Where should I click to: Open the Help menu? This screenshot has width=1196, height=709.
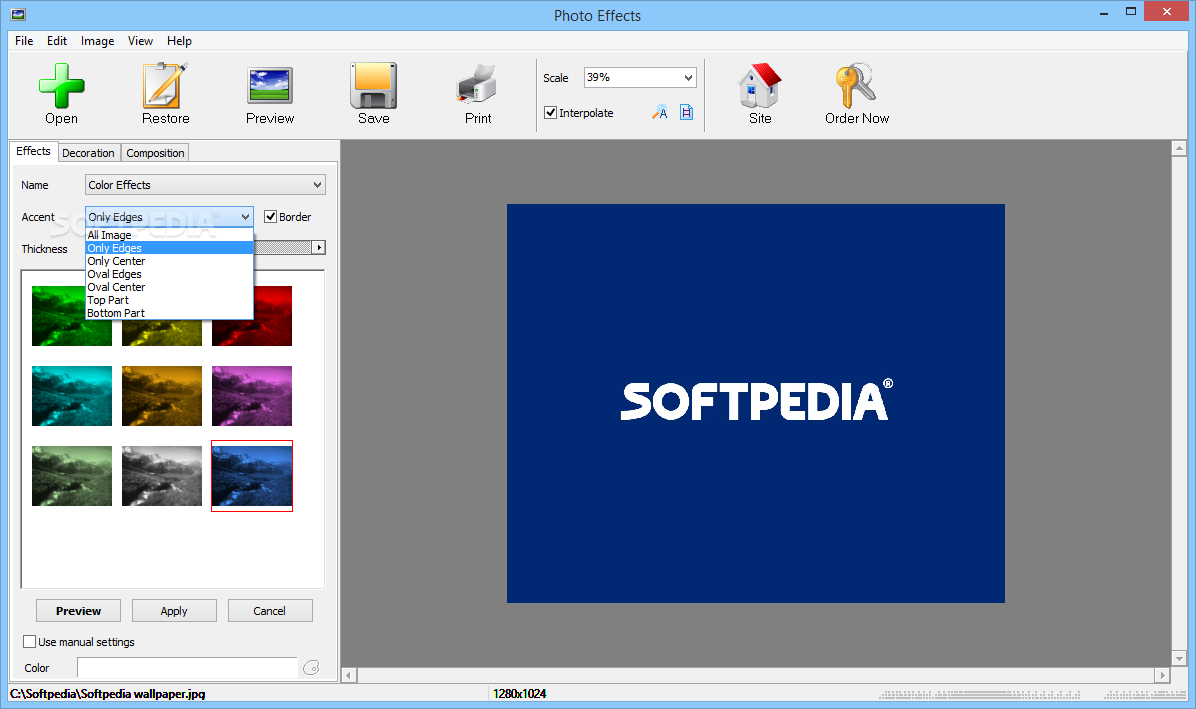[x=179, y=40]
